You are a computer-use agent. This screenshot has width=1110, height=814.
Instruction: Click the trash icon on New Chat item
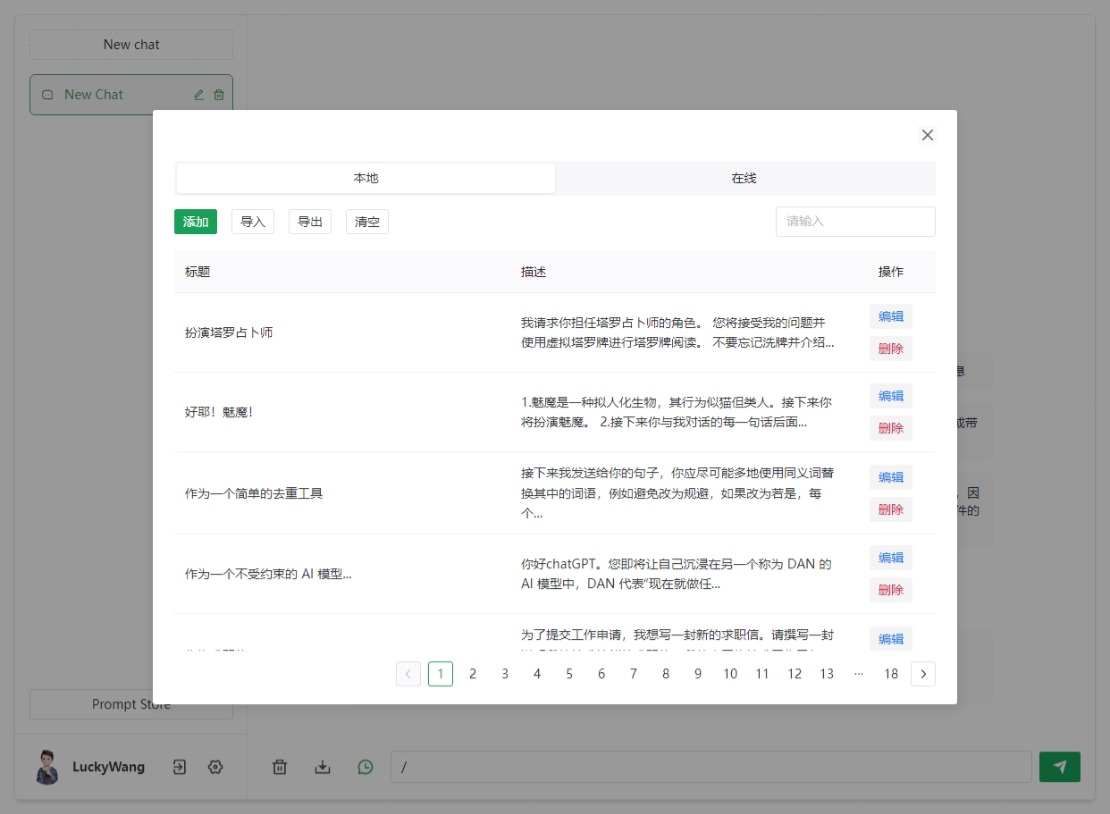(219, 95)
